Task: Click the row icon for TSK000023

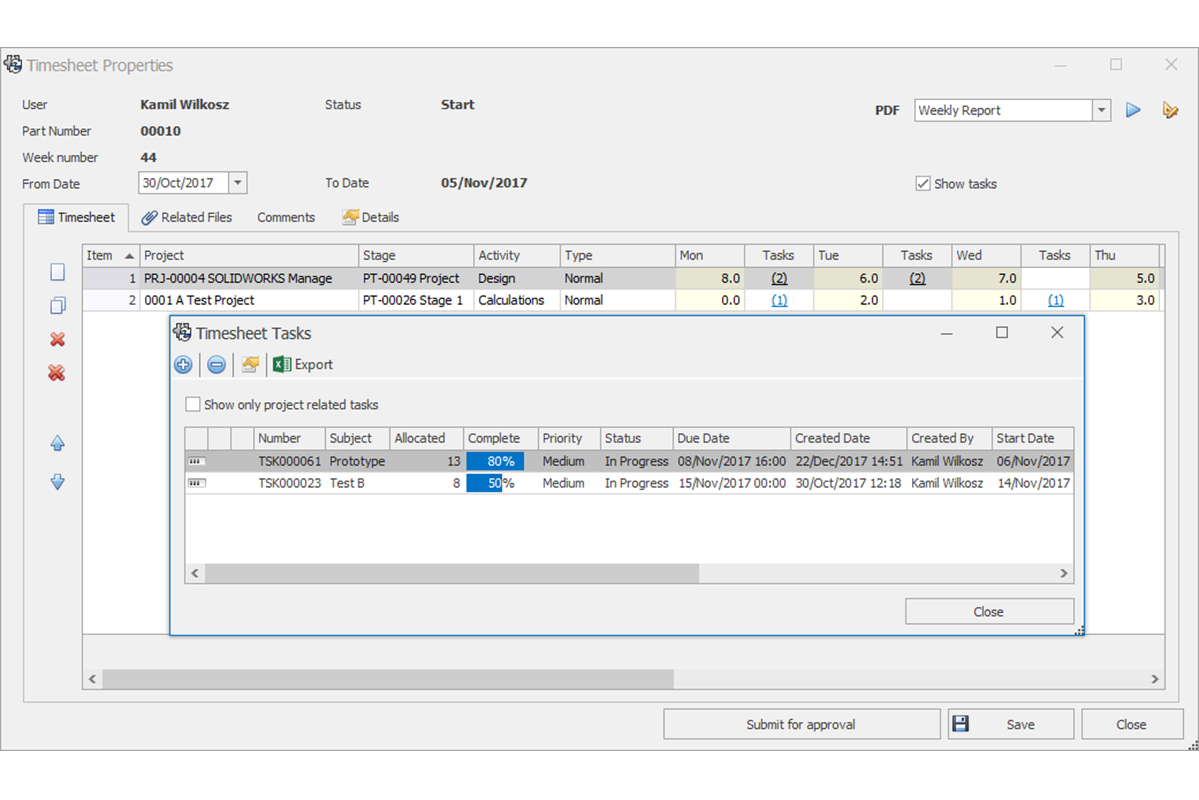Action: click(x=197, y=483)
